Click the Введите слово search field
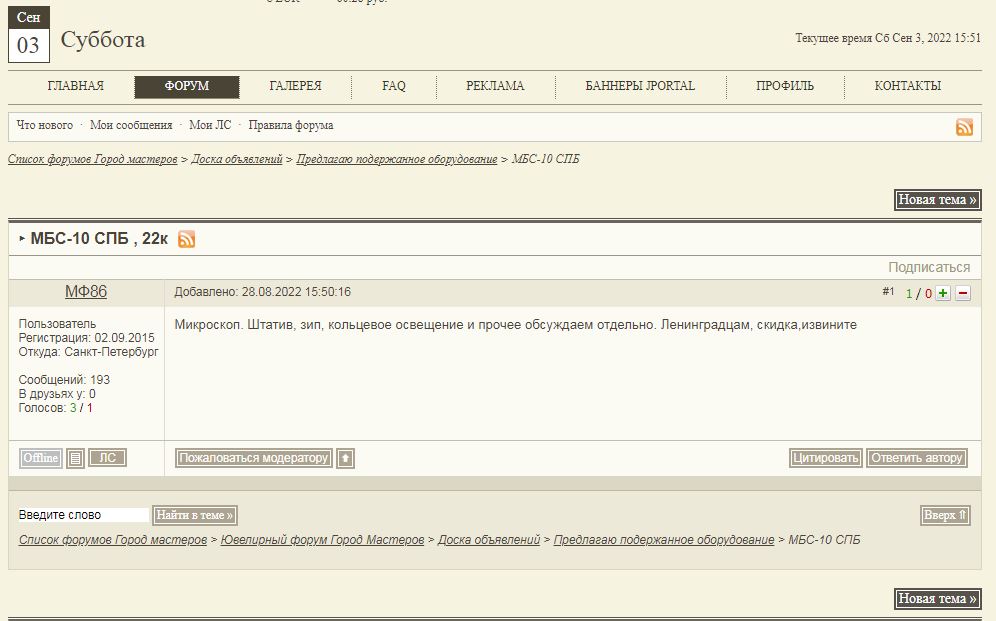Screen dimensions: 996x621 pyautogui.click(x=83, y=515)
